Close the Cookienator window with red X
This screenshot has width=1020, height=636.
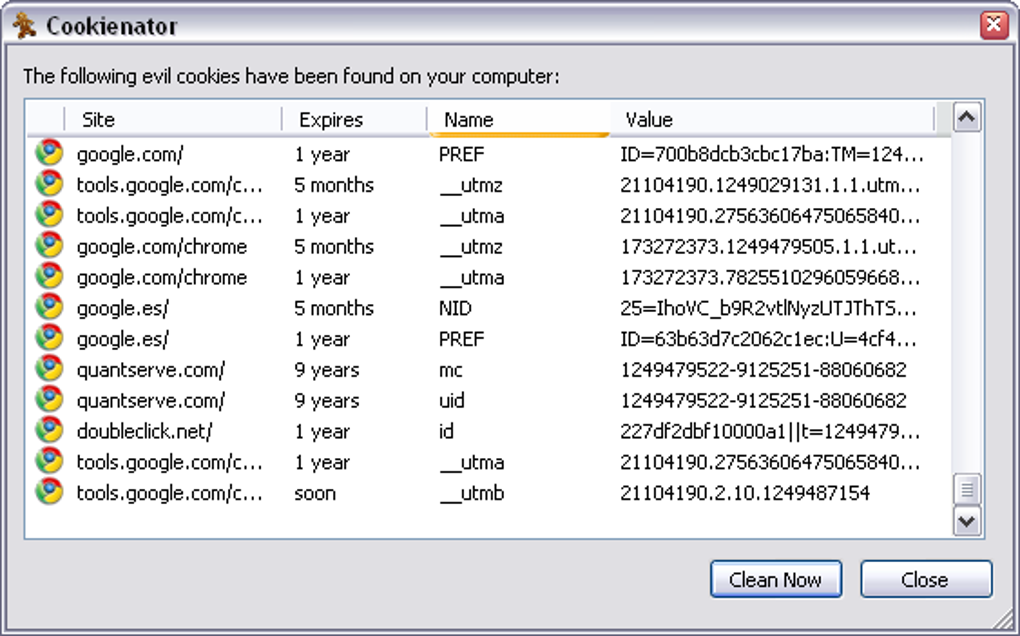point(994,25)
